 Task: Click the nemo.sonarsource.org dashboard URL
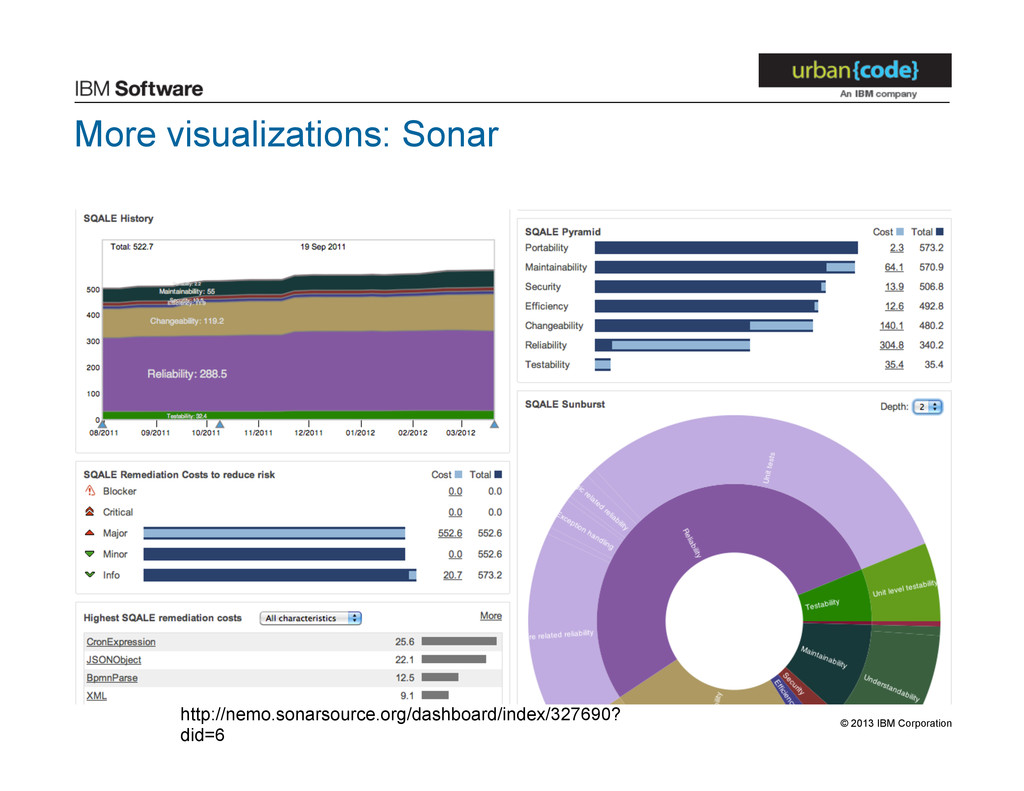(400, 724)
